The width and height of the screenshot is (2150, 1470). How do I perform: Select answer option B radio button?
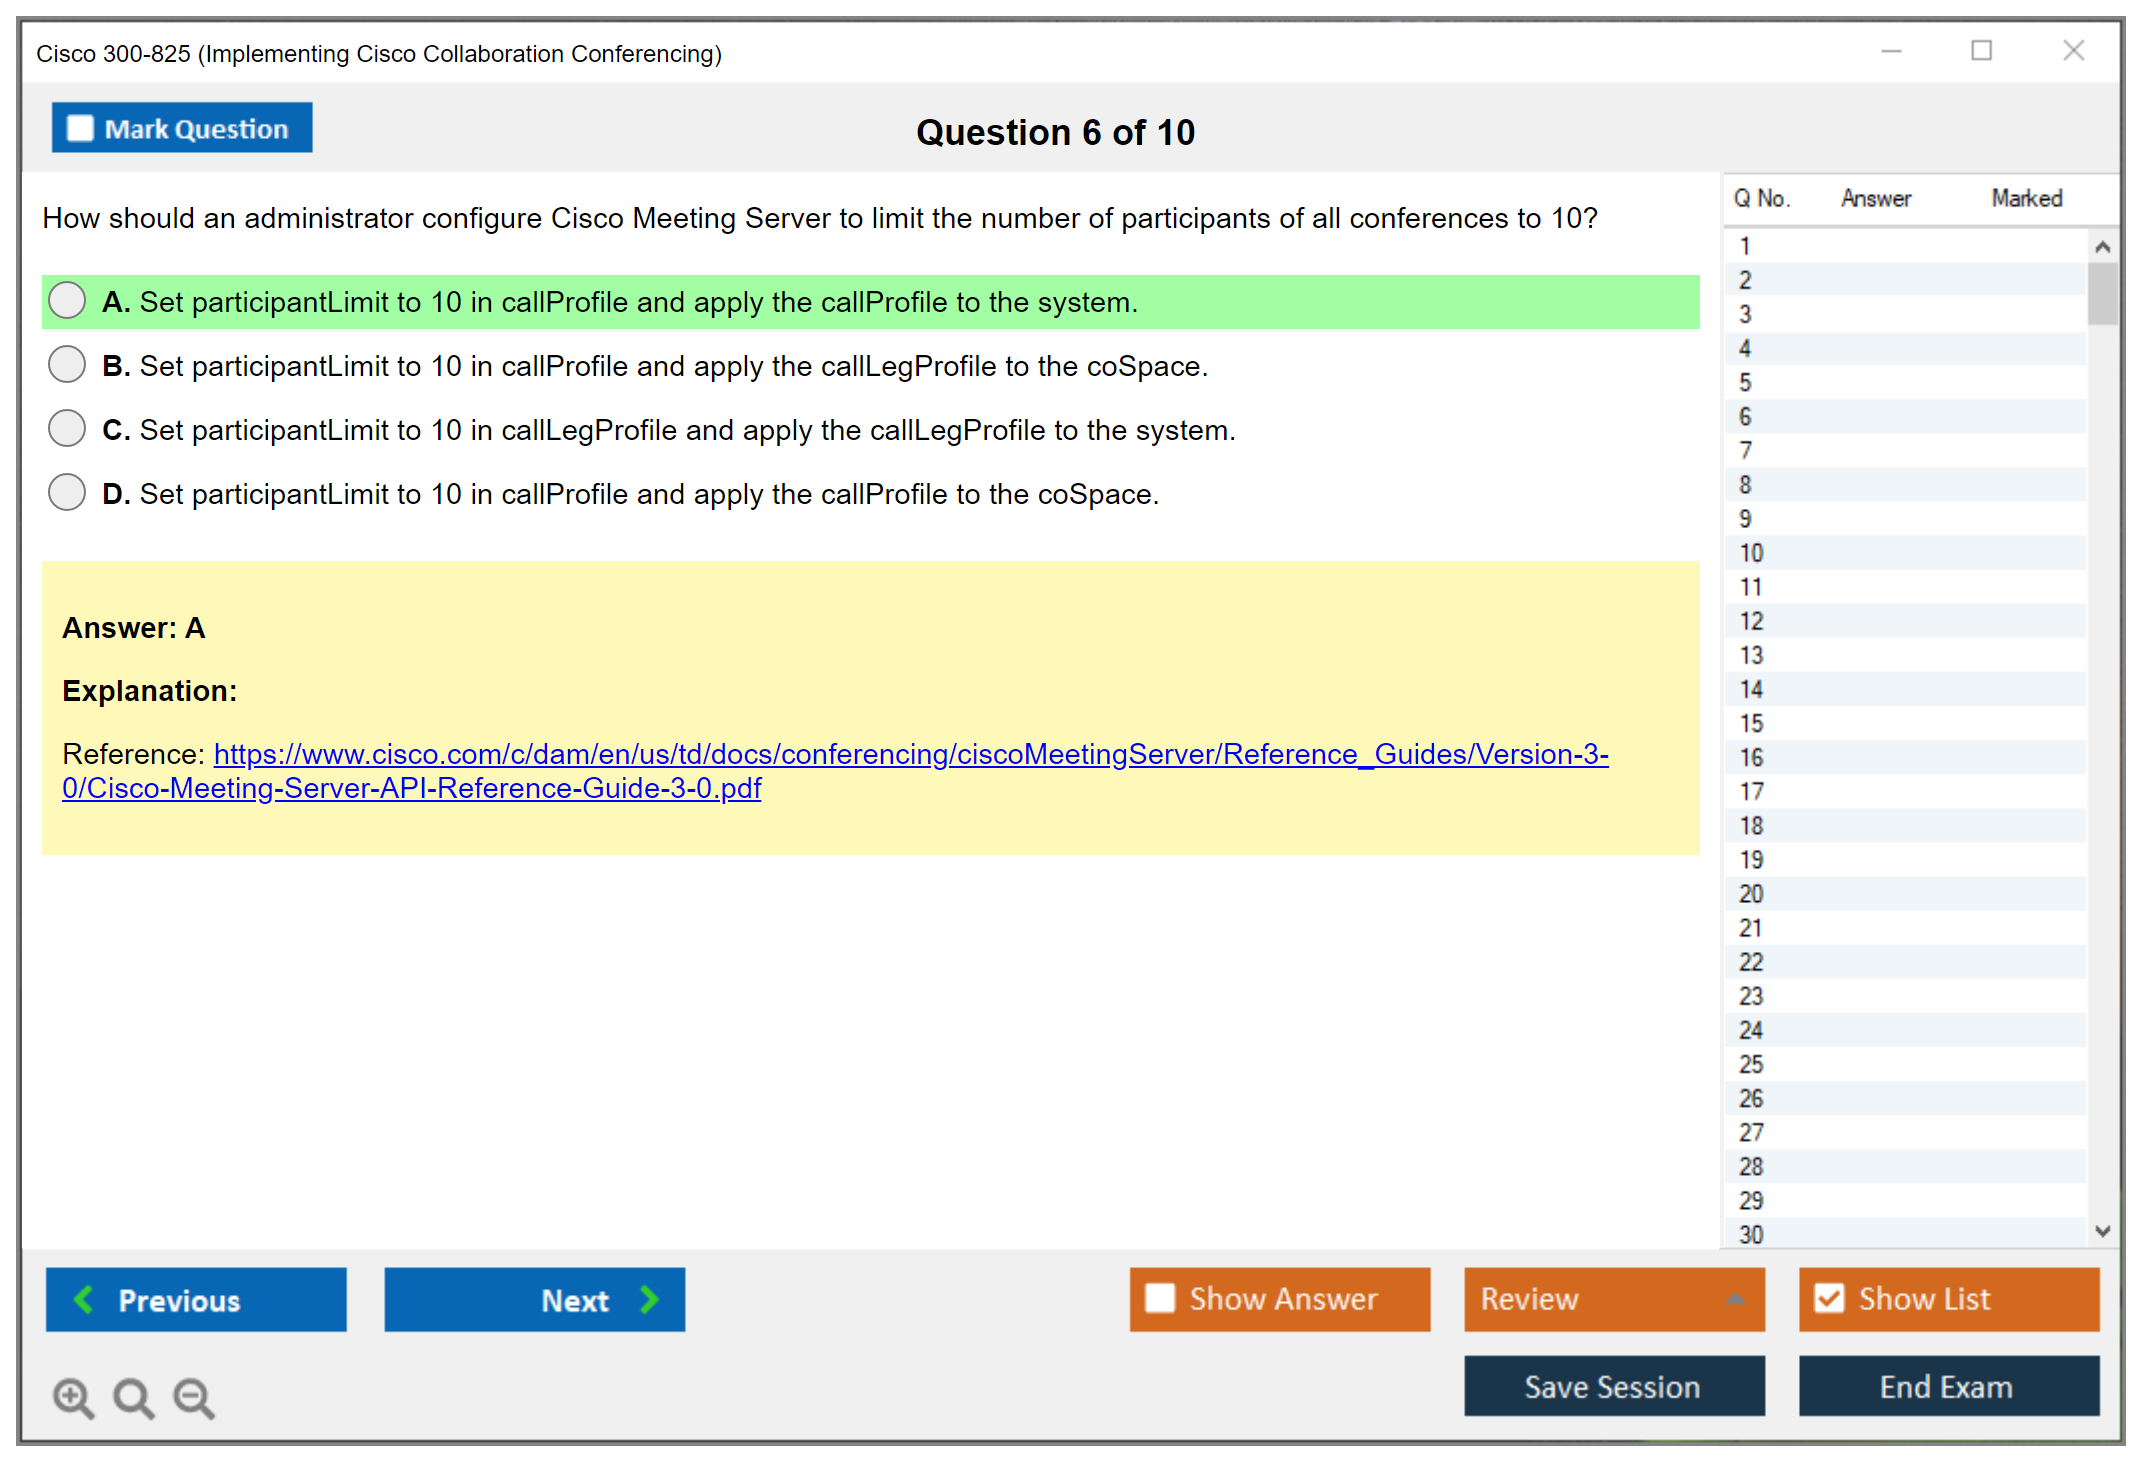(67, 365)
